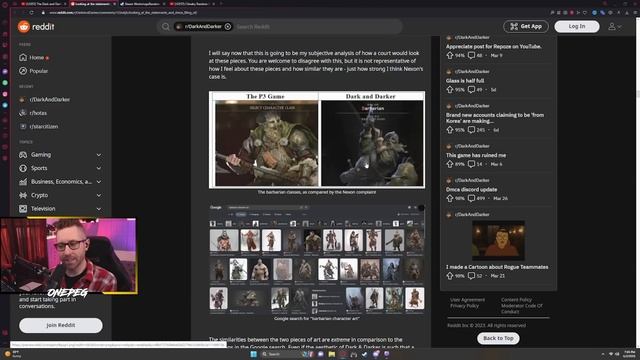640x360 pixels.
Task: Open the 'Glass is half full' post
Action: click(464, 81)
